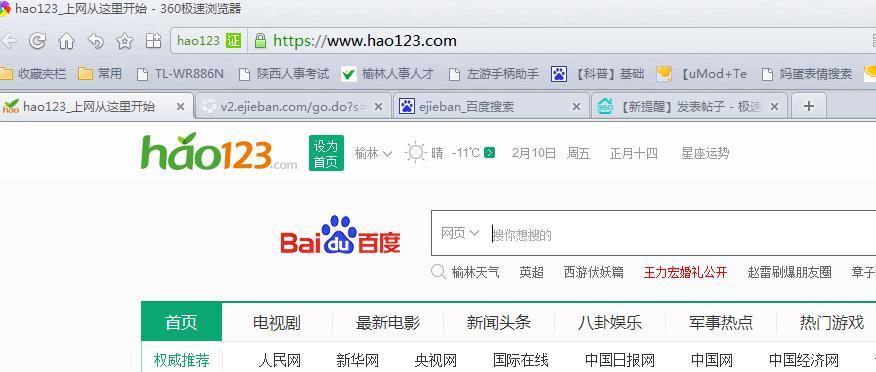Click the browser back arrow

(8, 41)
